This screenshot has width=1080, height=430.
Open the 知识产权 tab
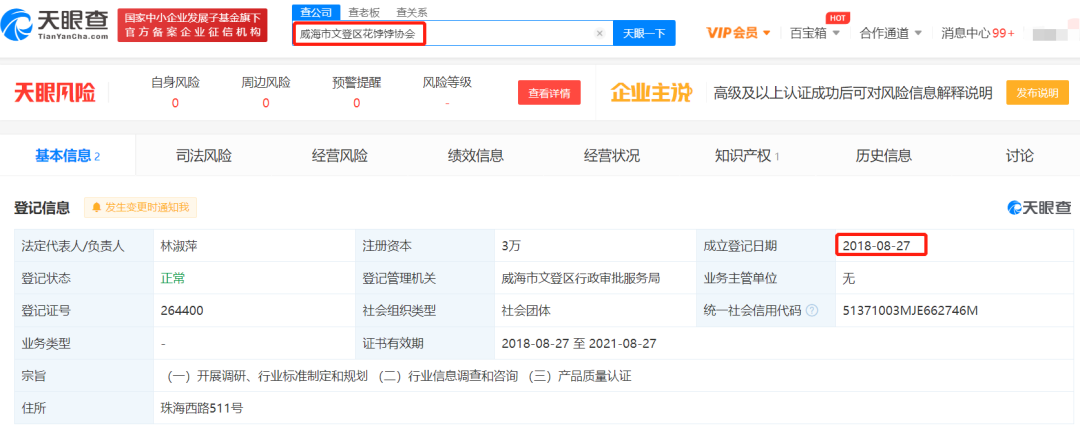point(747,156)
